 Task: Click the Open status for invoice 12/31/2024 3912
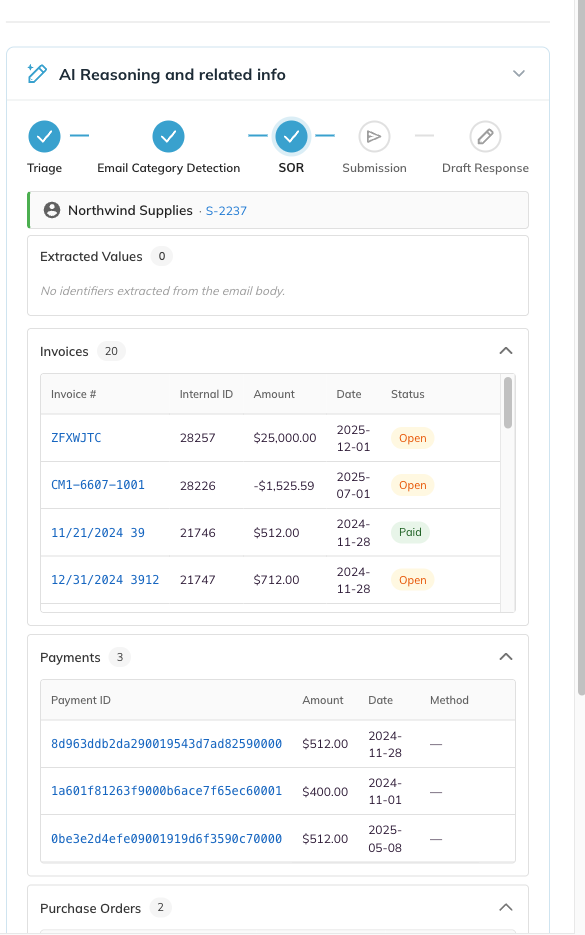pos(413,580)
